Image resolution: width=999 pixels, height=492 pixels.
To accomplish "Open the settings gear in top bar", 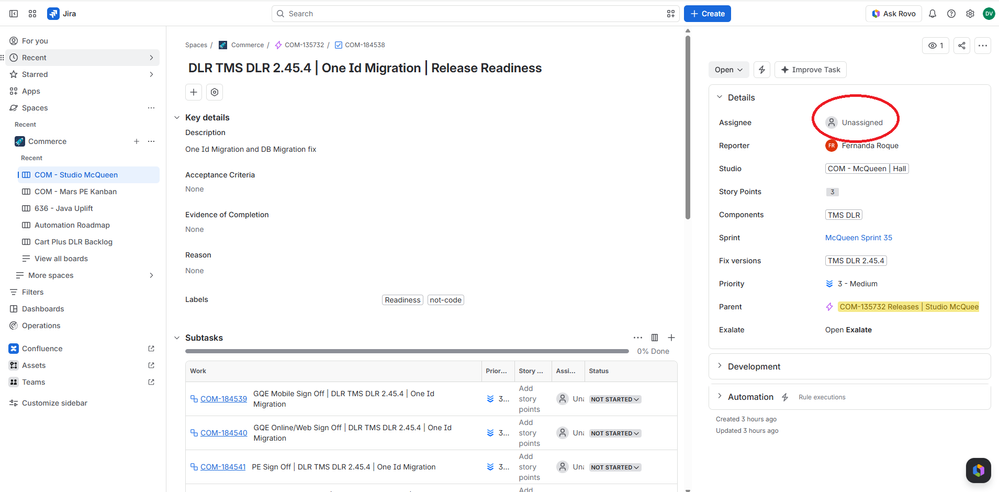I will click(x=970, y=13).
